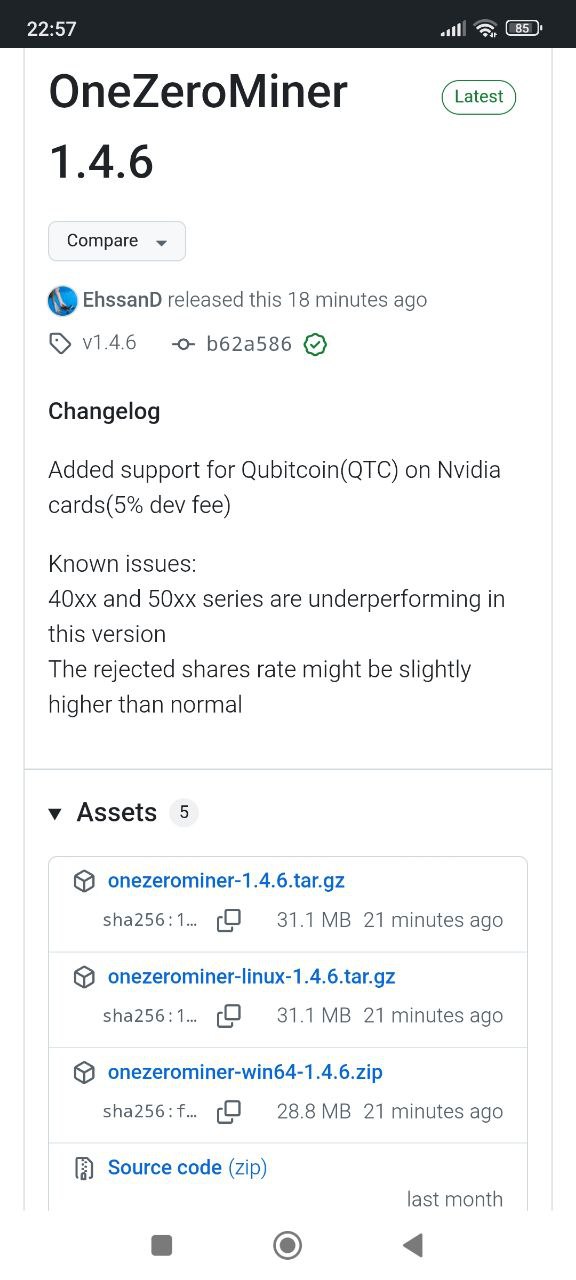Click the commit icon before b62a586

(x=183, y=345)
